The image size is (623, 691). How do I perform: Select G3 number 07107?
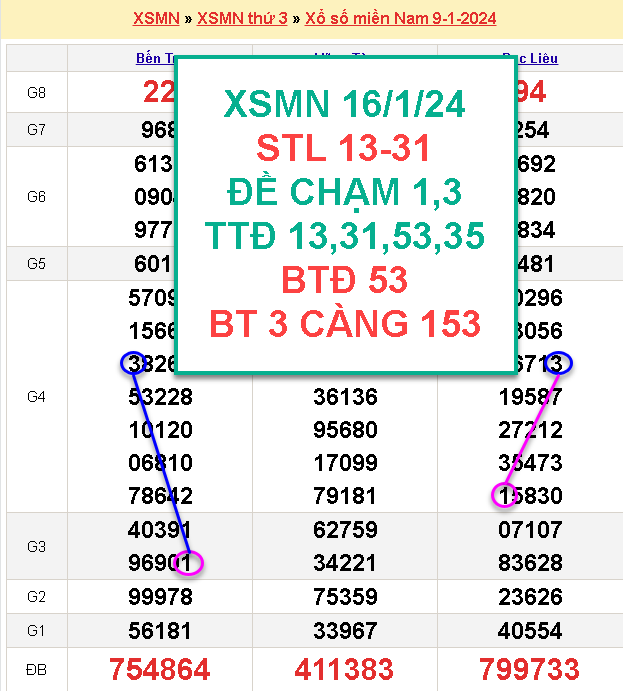click(530, 530)
